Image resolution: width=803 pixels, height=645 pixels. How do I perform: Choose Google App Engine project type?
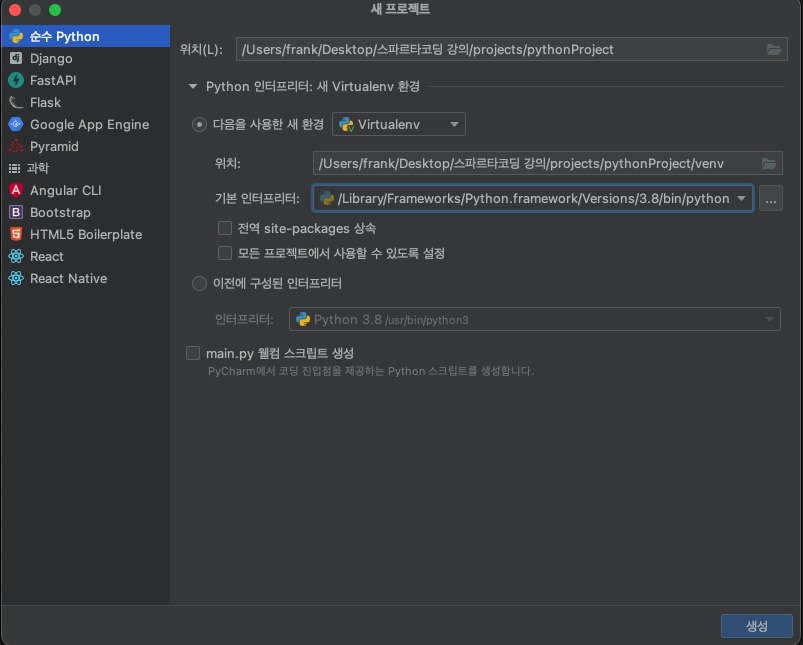pos(90,124)
